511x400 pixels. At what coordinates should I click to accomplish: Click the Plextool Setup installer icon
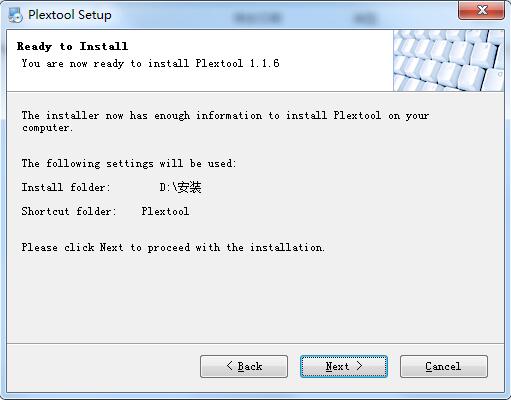tap(15, 15)
